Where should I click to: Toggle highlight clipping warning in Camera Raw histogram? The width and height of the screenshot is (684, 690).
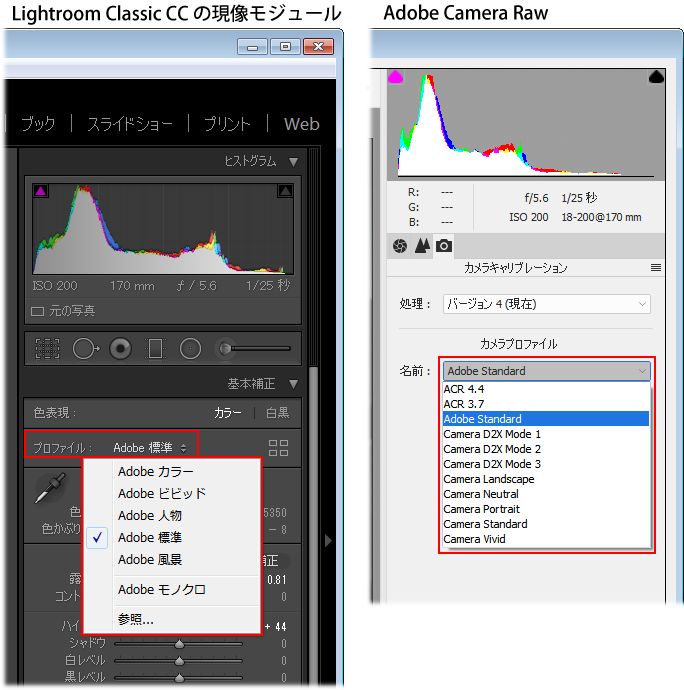coord(656,77)
